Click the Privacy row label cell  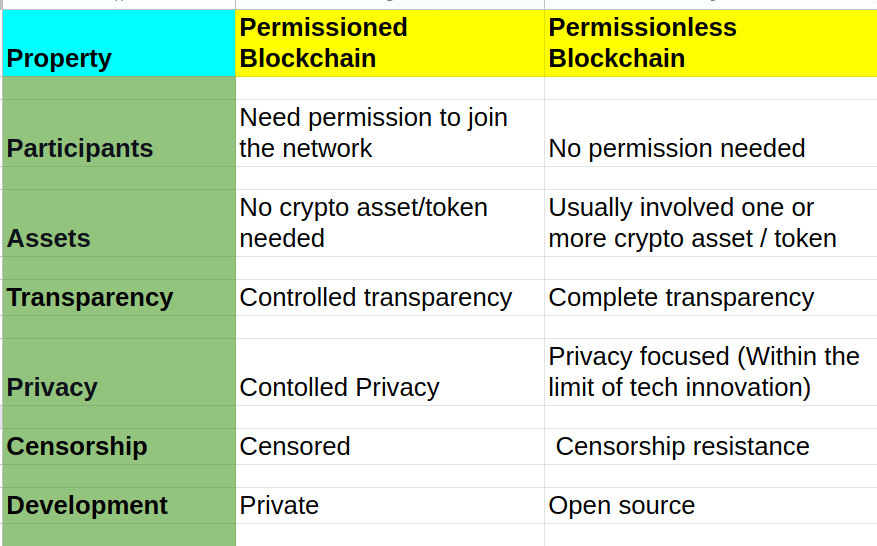tap(119, 372)
